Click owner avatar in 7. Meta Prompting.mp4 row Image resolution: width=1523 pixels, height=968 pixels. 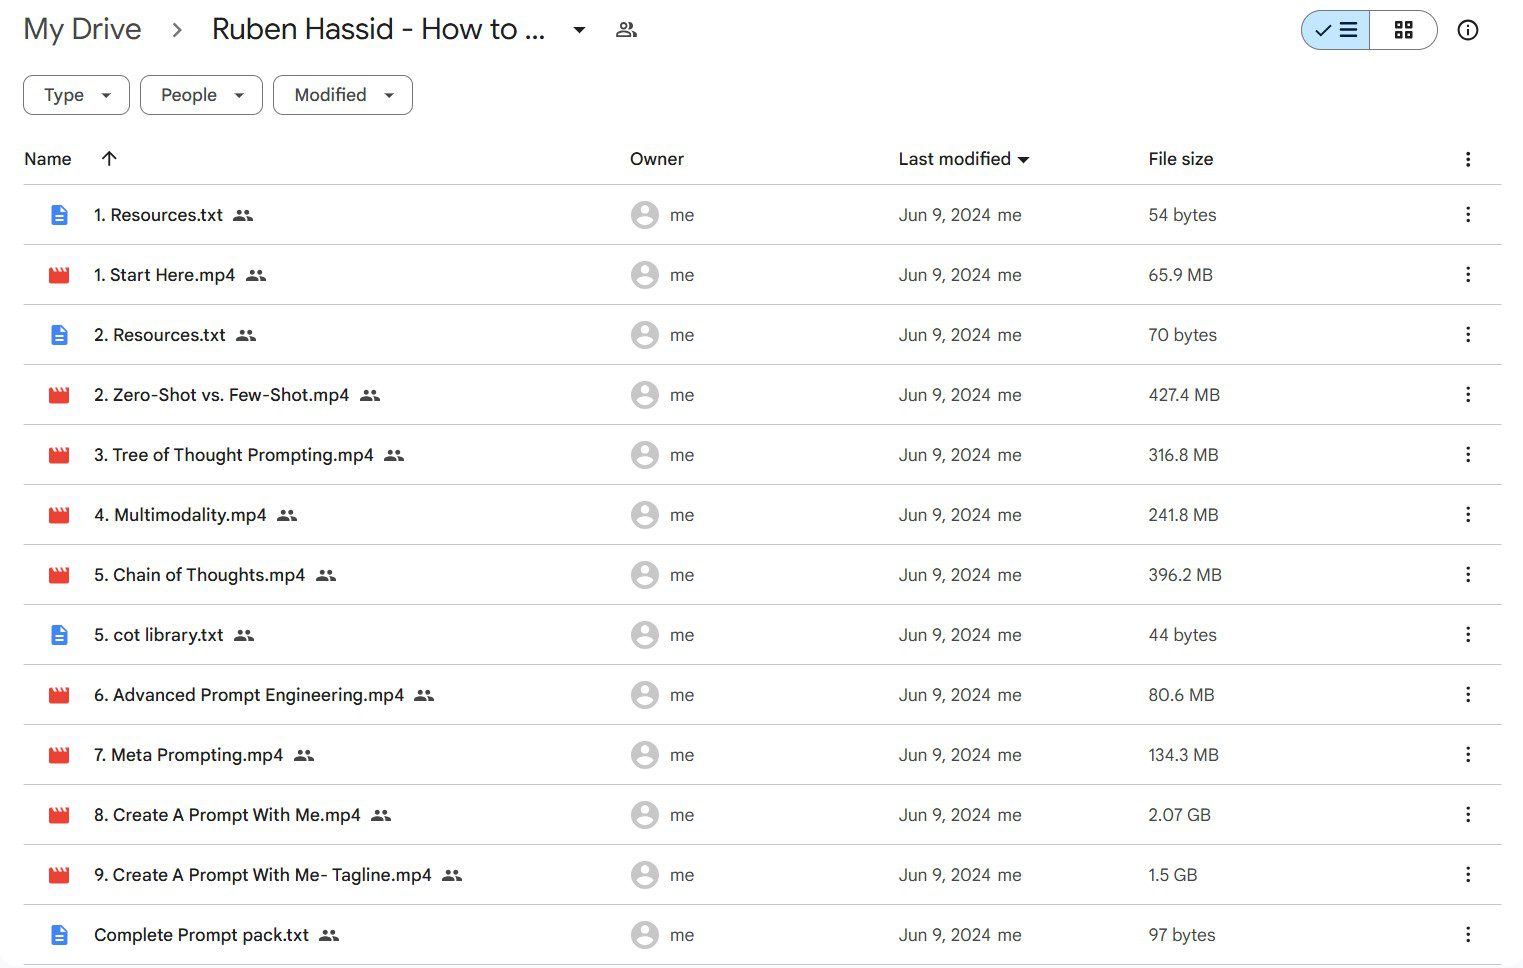pyautogui.click(x=645, y=755)
